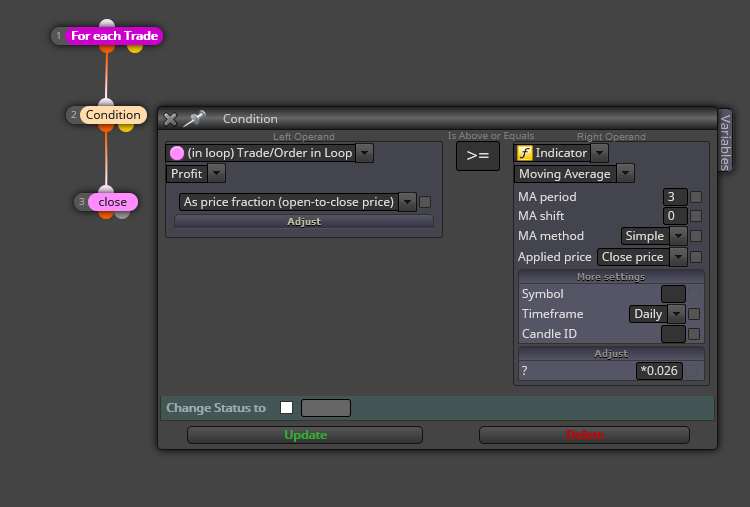Open the As price fraction dropdown
The image size is (750, 507).
click(x=407, y=202)
